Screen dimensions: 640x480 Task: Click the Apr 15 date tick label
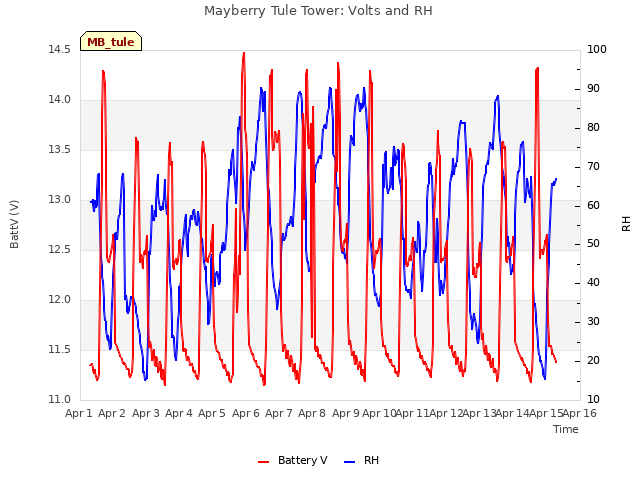tap(546, 413)
